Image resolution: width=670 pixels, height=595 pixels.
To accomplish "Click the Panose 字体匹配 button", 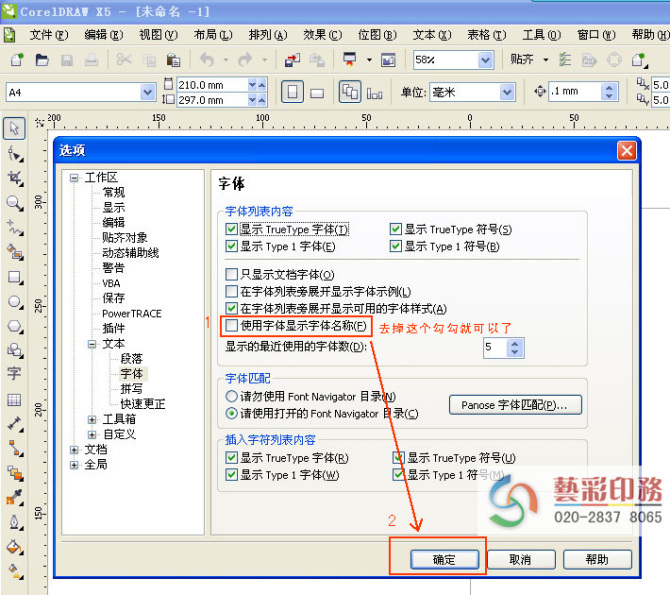I will [515, 405].
